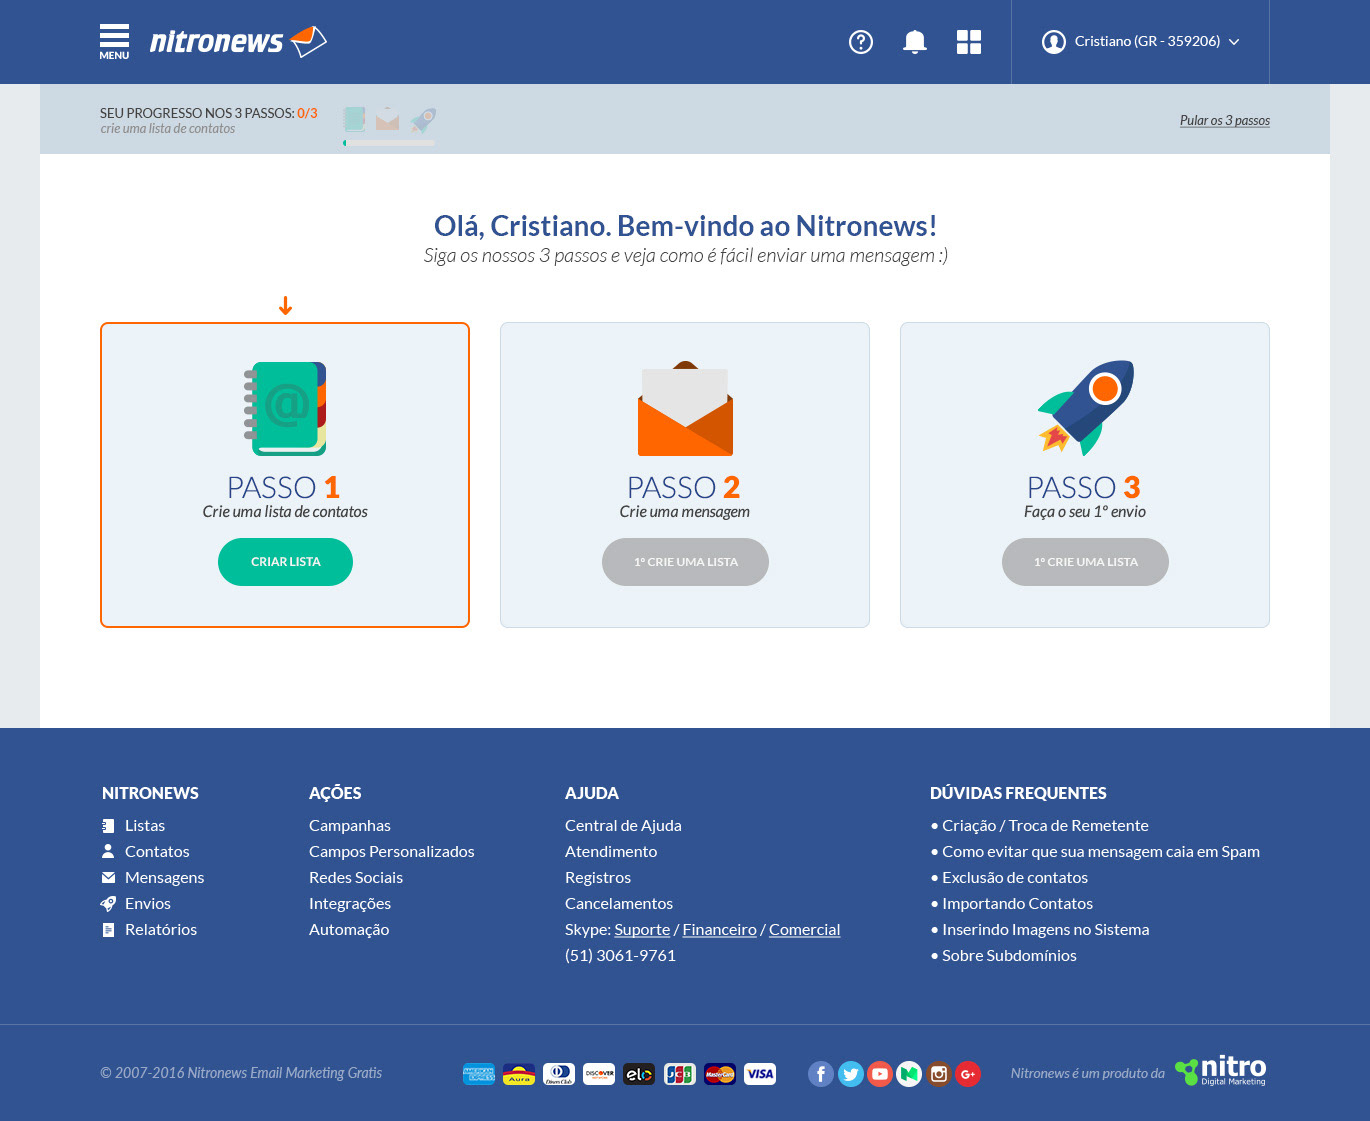Open the Twitter social icon
The height and width of the screenshot is (1121, 1370).
[x=851, y=1074]
